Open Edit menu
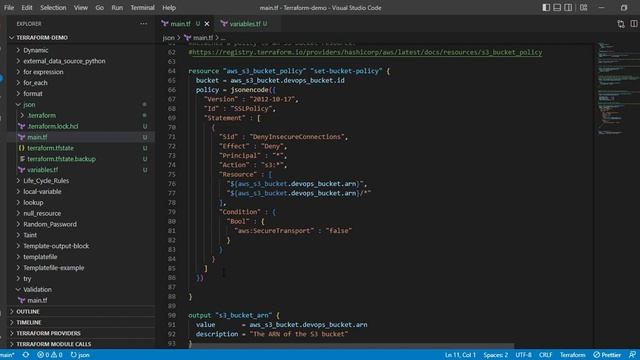Image resolution: width=640 pixels, height=360 pixels. (x=27, y=7)
